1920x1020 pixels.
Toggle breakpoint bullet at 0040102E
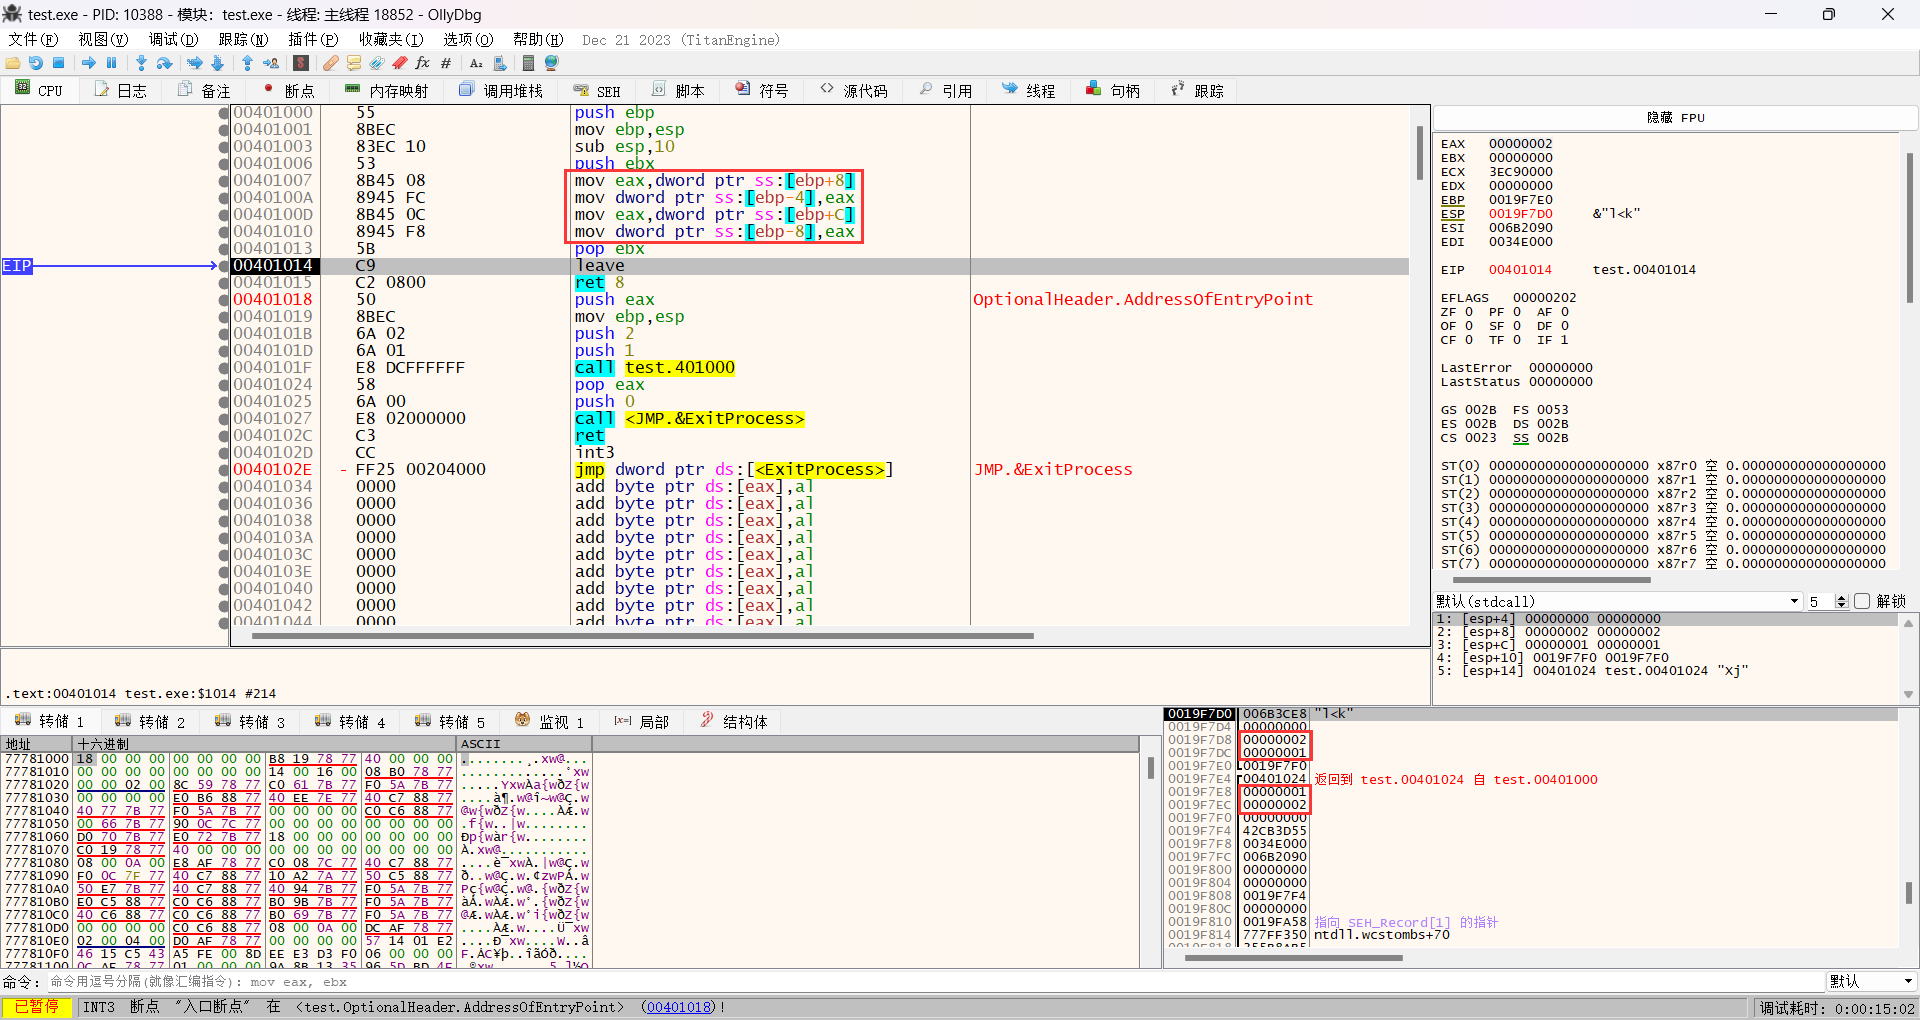tap(224, 470)
